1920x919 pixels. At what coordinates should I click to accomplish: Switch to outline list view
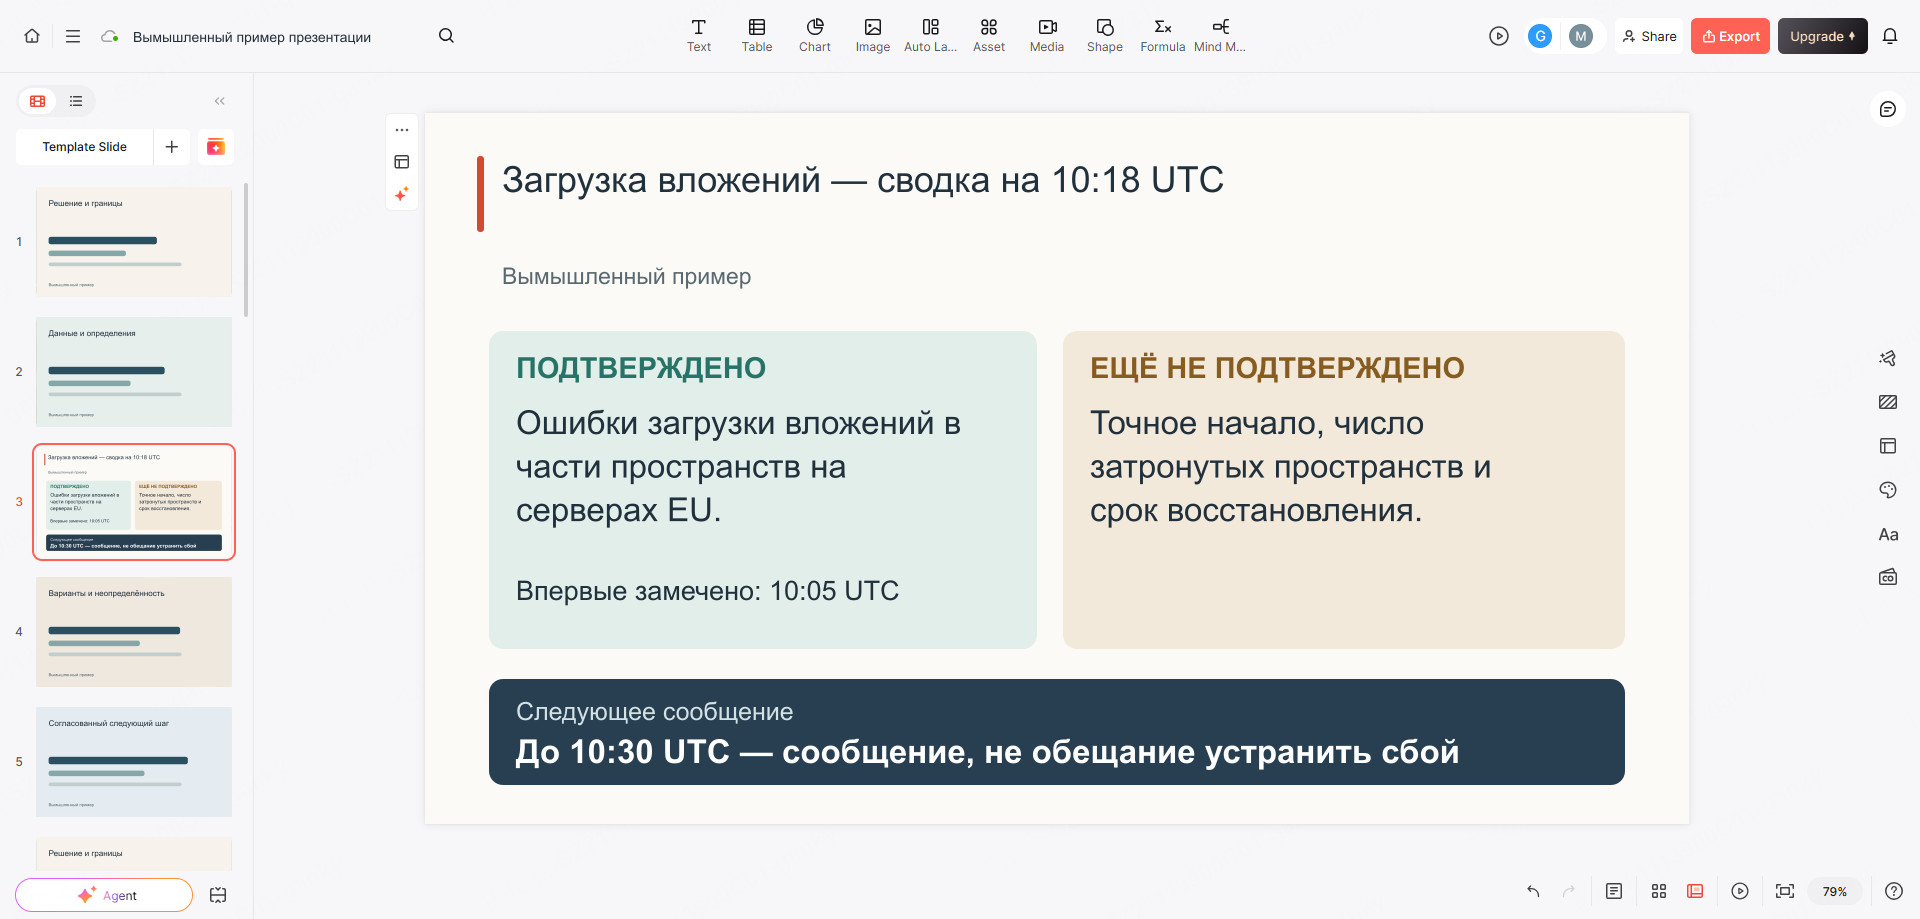point(76,101)
